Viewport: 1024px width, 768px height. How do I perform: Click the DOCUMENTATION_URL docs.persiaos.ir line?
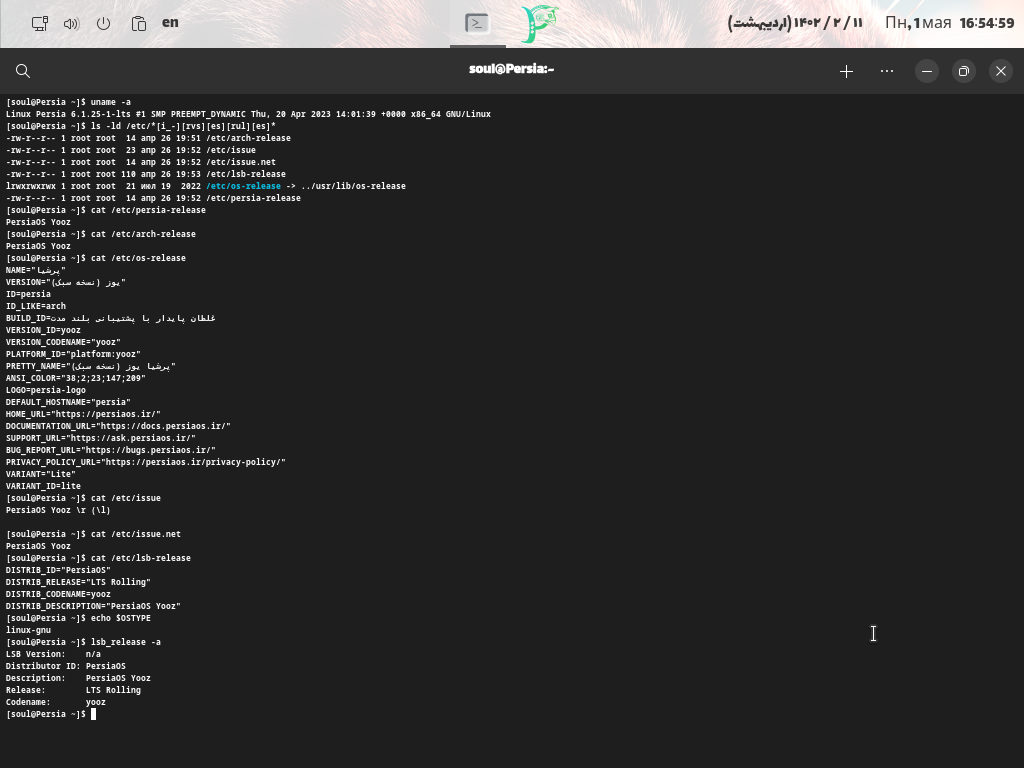[x=118, y=426]
